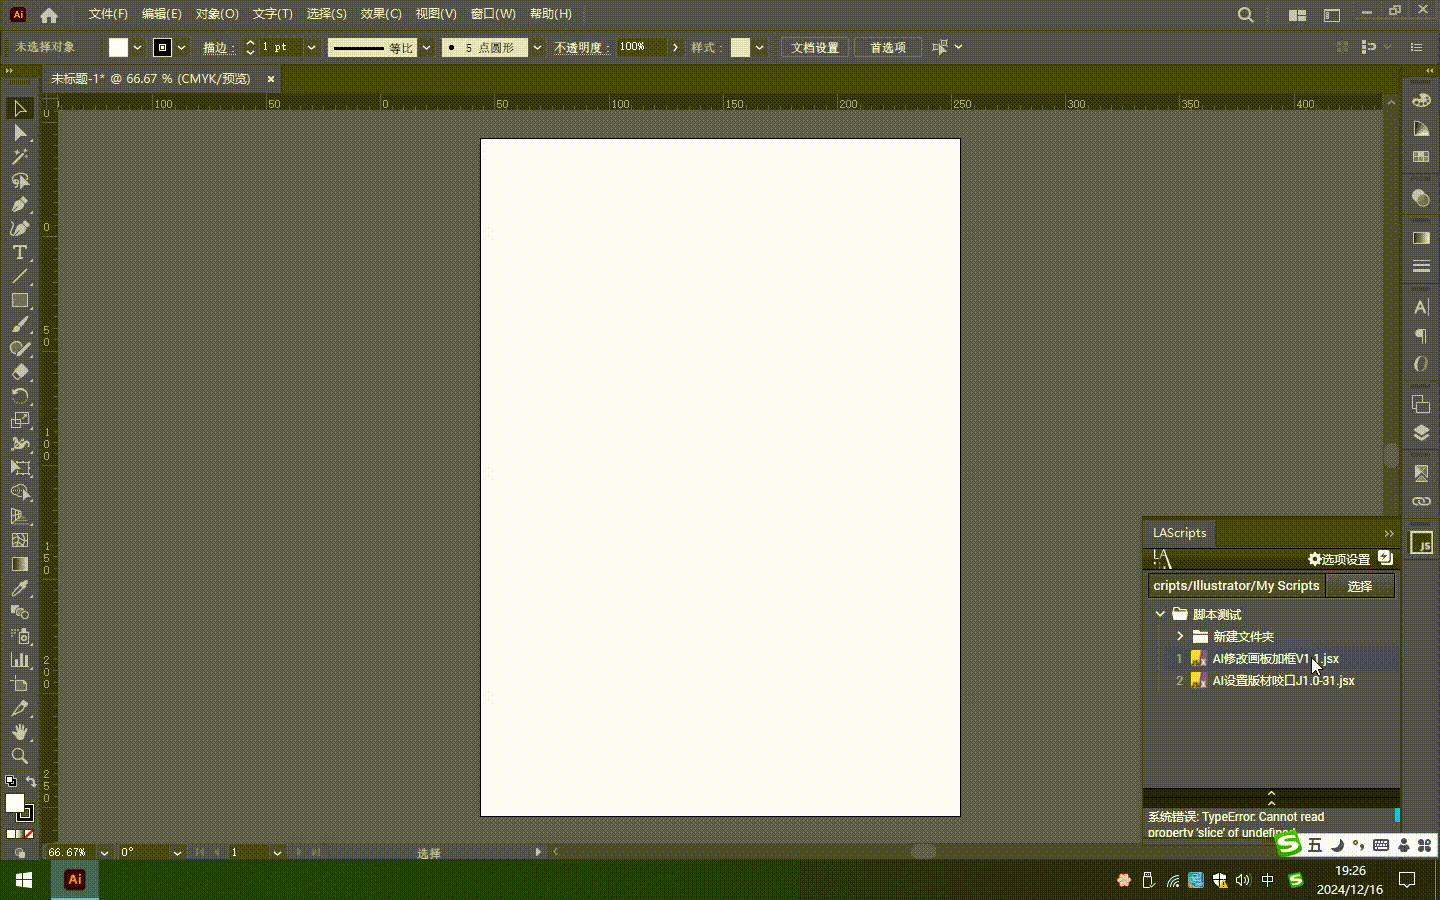Open the 编辑(E) menu
This screenshot has height=900, width=1440.
pos(162,14)
